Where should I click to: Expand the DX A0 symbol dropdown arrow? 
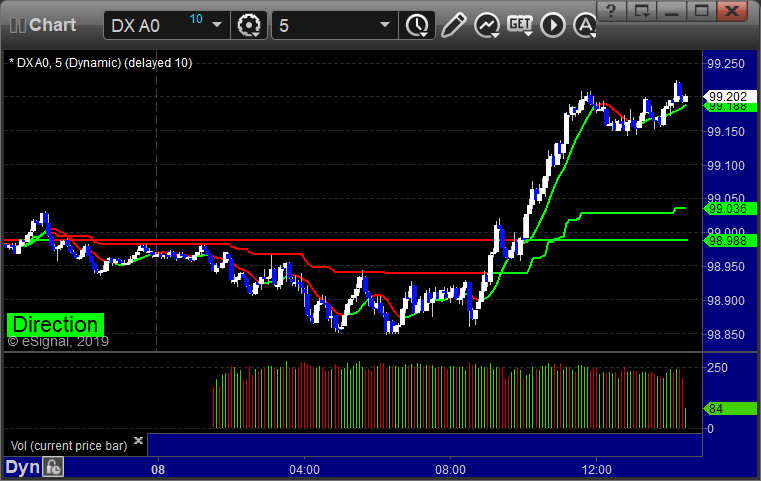217,25
